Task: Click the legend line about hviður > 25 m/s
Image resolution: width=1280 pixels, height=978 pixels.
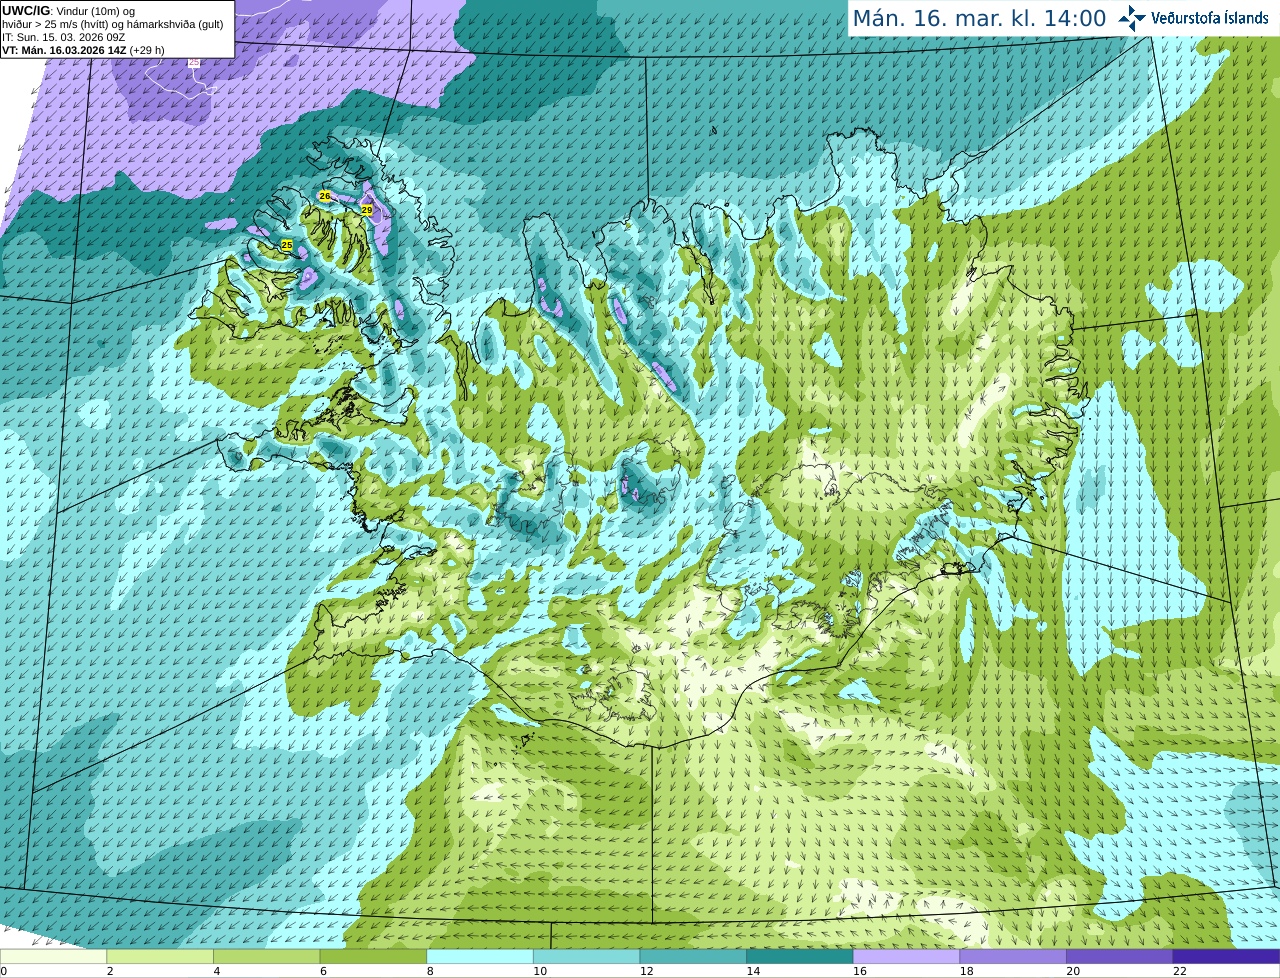Action: (112, 24)
